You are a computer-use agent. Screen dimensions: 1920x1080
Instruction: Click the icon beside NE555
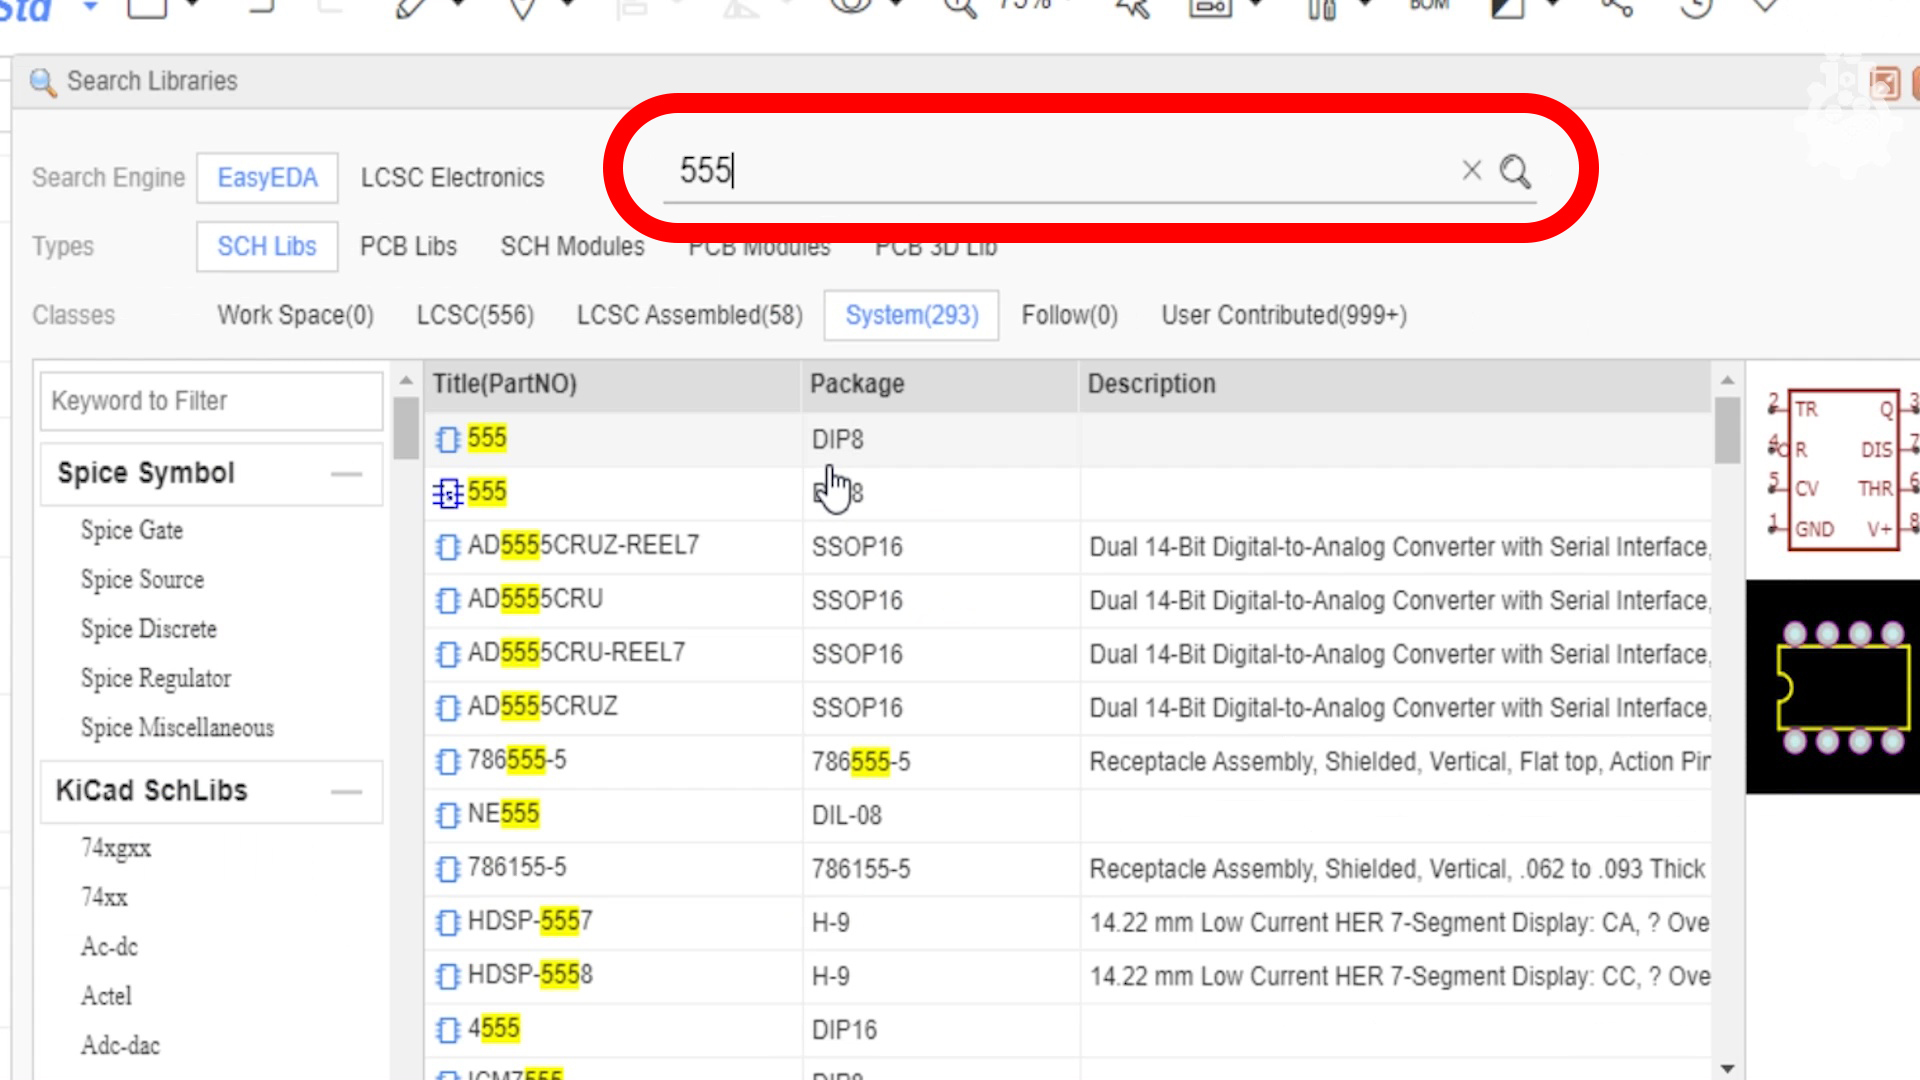tap(447, 815)
